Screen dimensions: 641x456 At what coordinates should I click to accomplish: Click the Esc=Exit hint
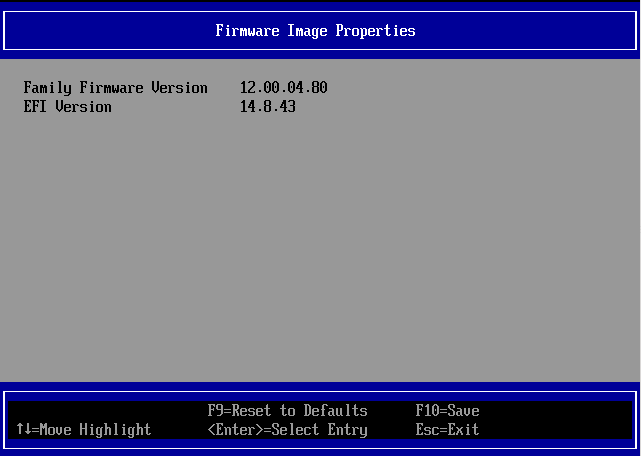(x=447, y=430)
